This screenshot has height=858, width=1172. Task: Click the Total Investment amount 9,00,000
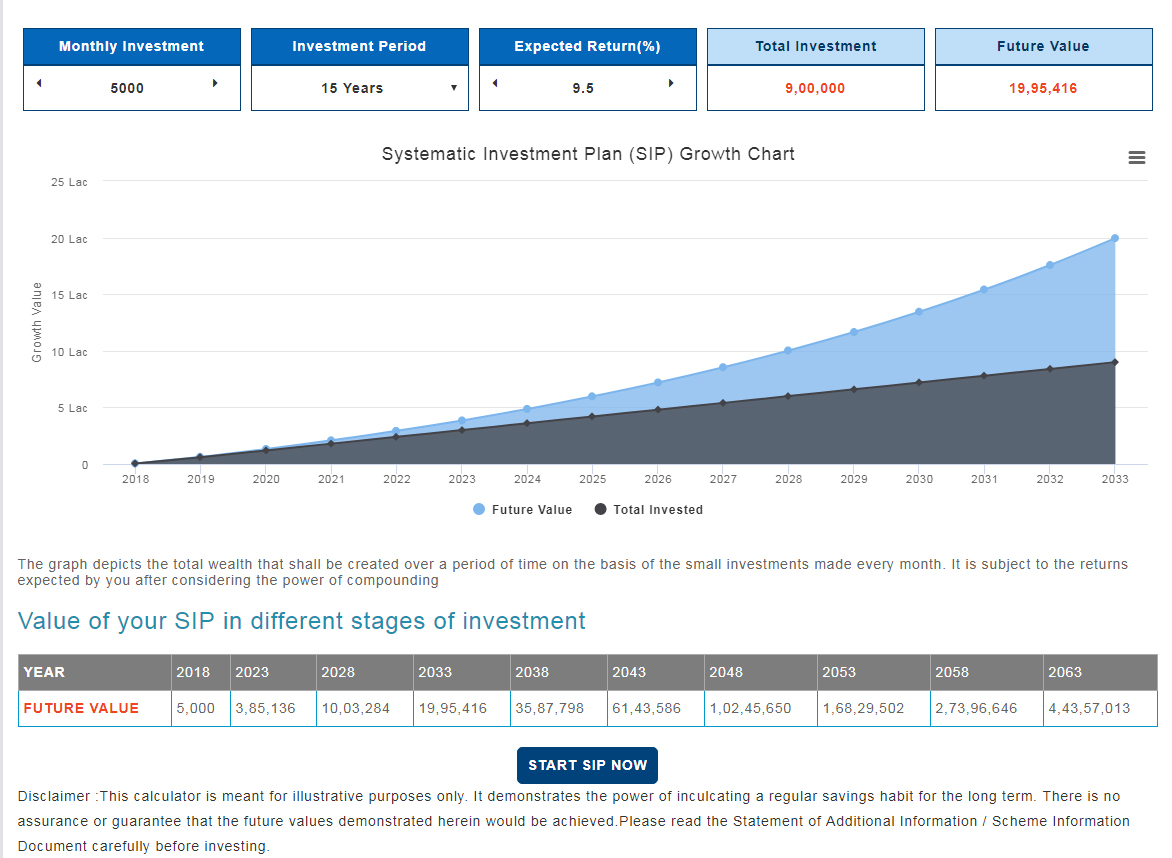coord(815,88)
